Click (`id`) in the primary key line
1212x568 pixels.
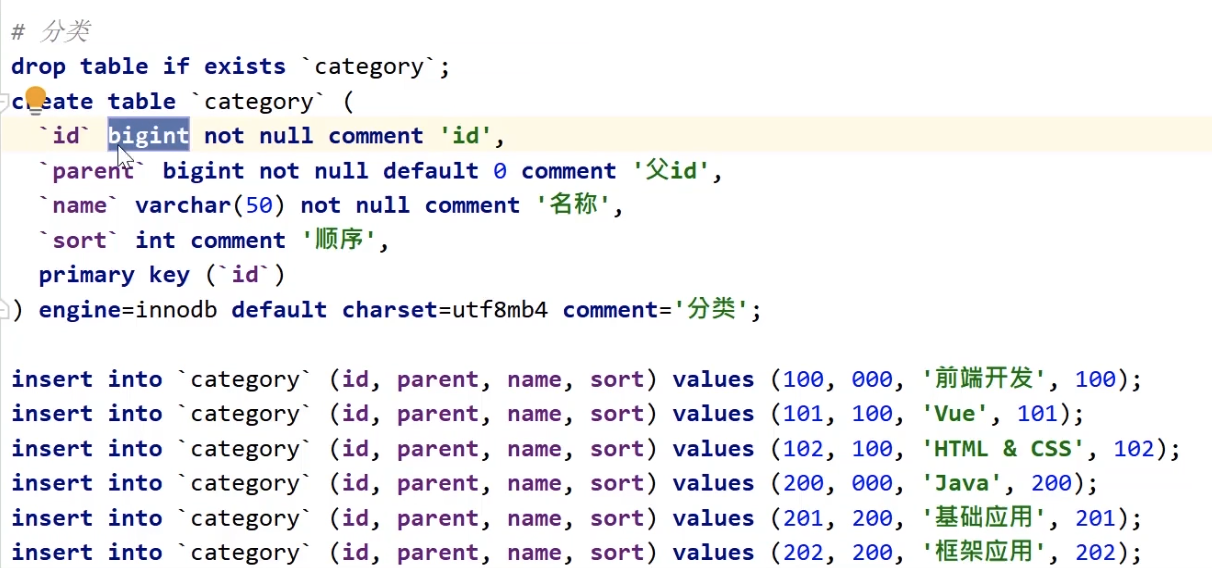[x=245, y=275]
